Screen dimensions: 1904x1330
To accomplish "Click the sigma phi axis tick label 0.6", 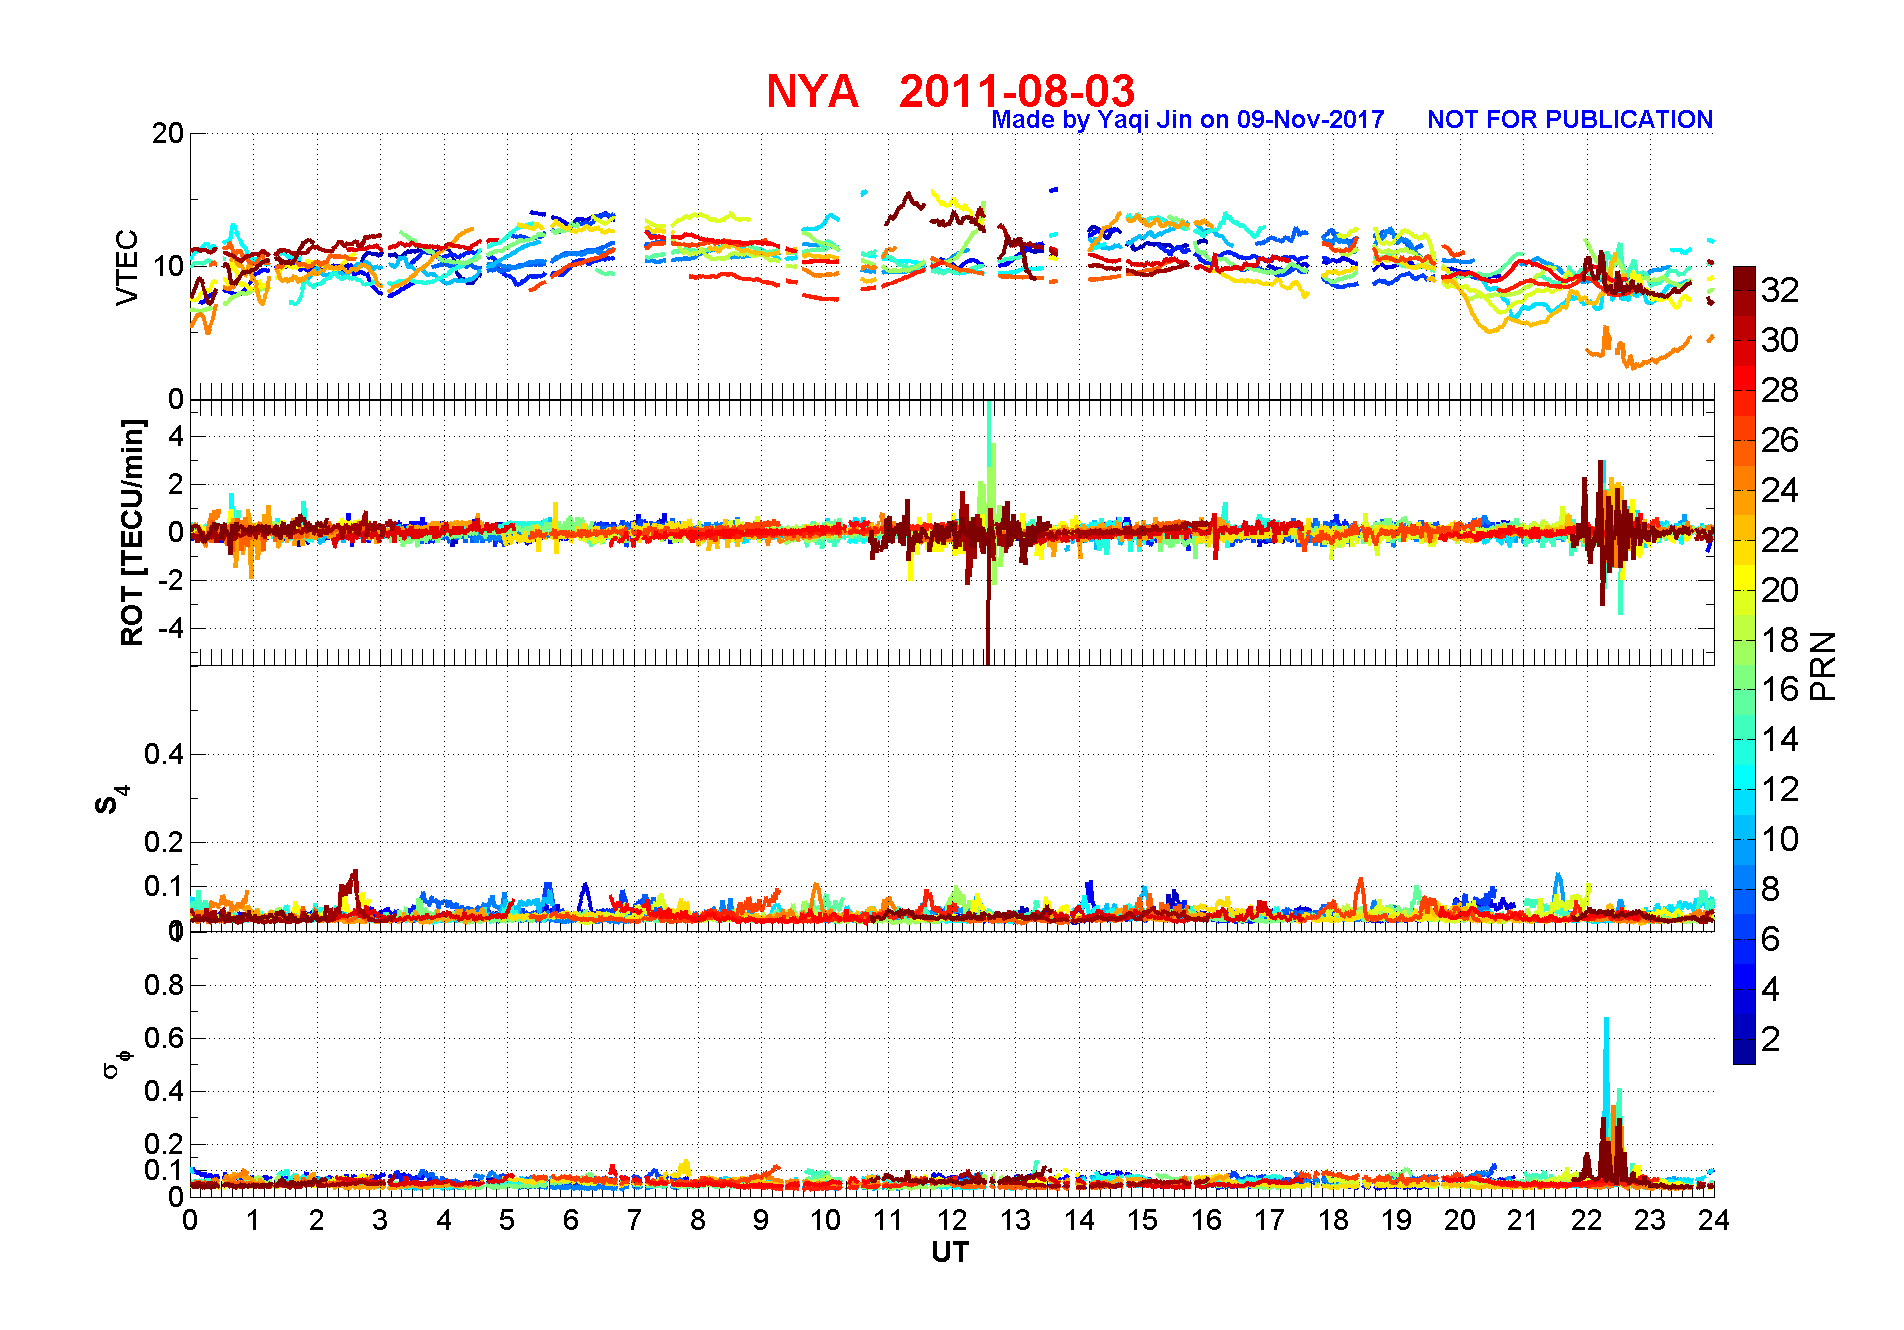I will 165,1038.
